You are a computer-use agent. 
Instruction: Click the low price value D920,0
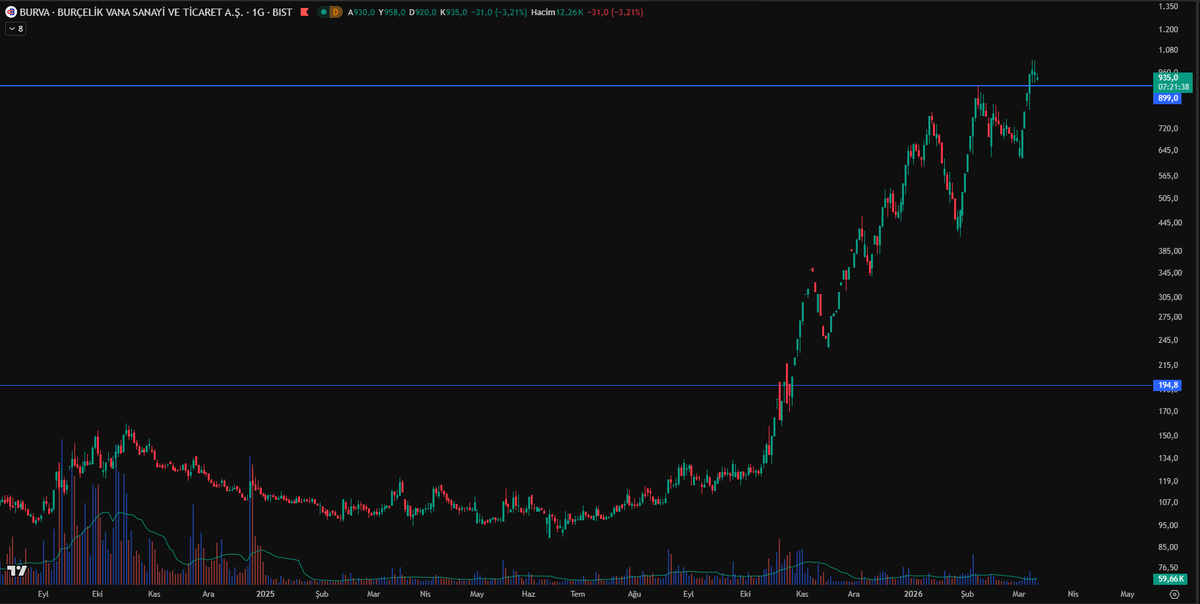[423, 12]
